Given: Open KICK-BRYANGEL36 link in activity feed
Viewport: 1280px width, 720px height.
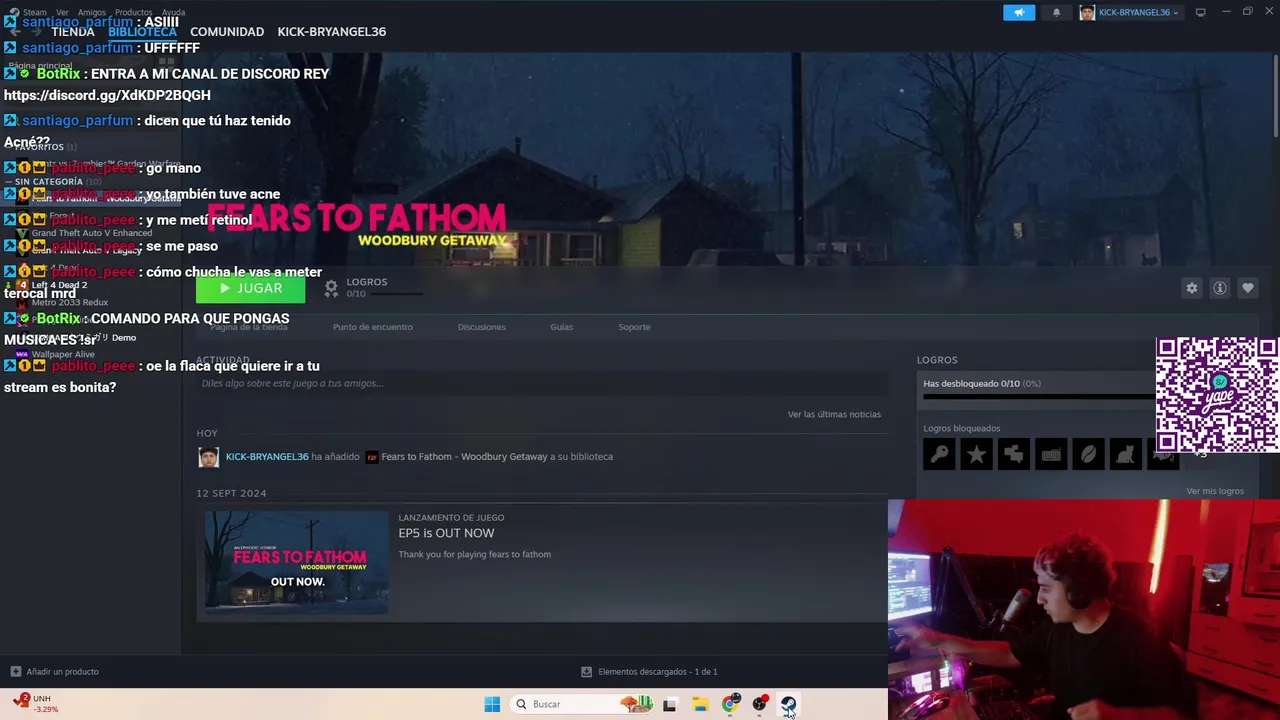Looking at the screenshot, I should 267,457.
